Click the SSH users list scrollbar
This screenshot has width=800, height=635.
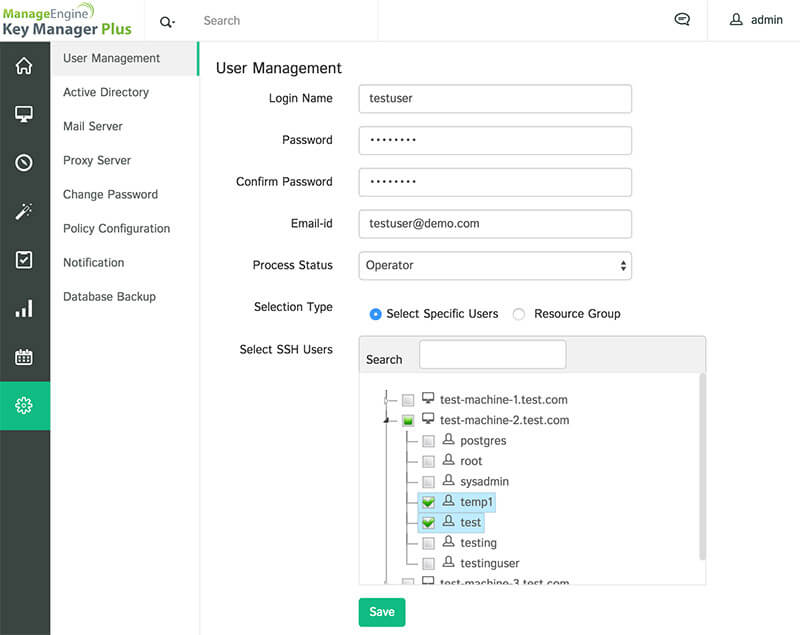coord(703,466)
